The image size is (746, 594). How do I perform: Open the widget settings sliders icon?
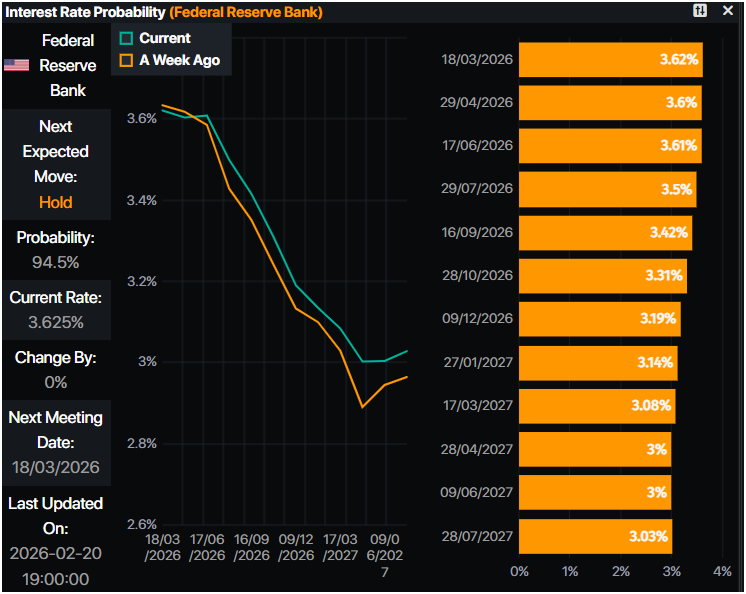point(700,11)
